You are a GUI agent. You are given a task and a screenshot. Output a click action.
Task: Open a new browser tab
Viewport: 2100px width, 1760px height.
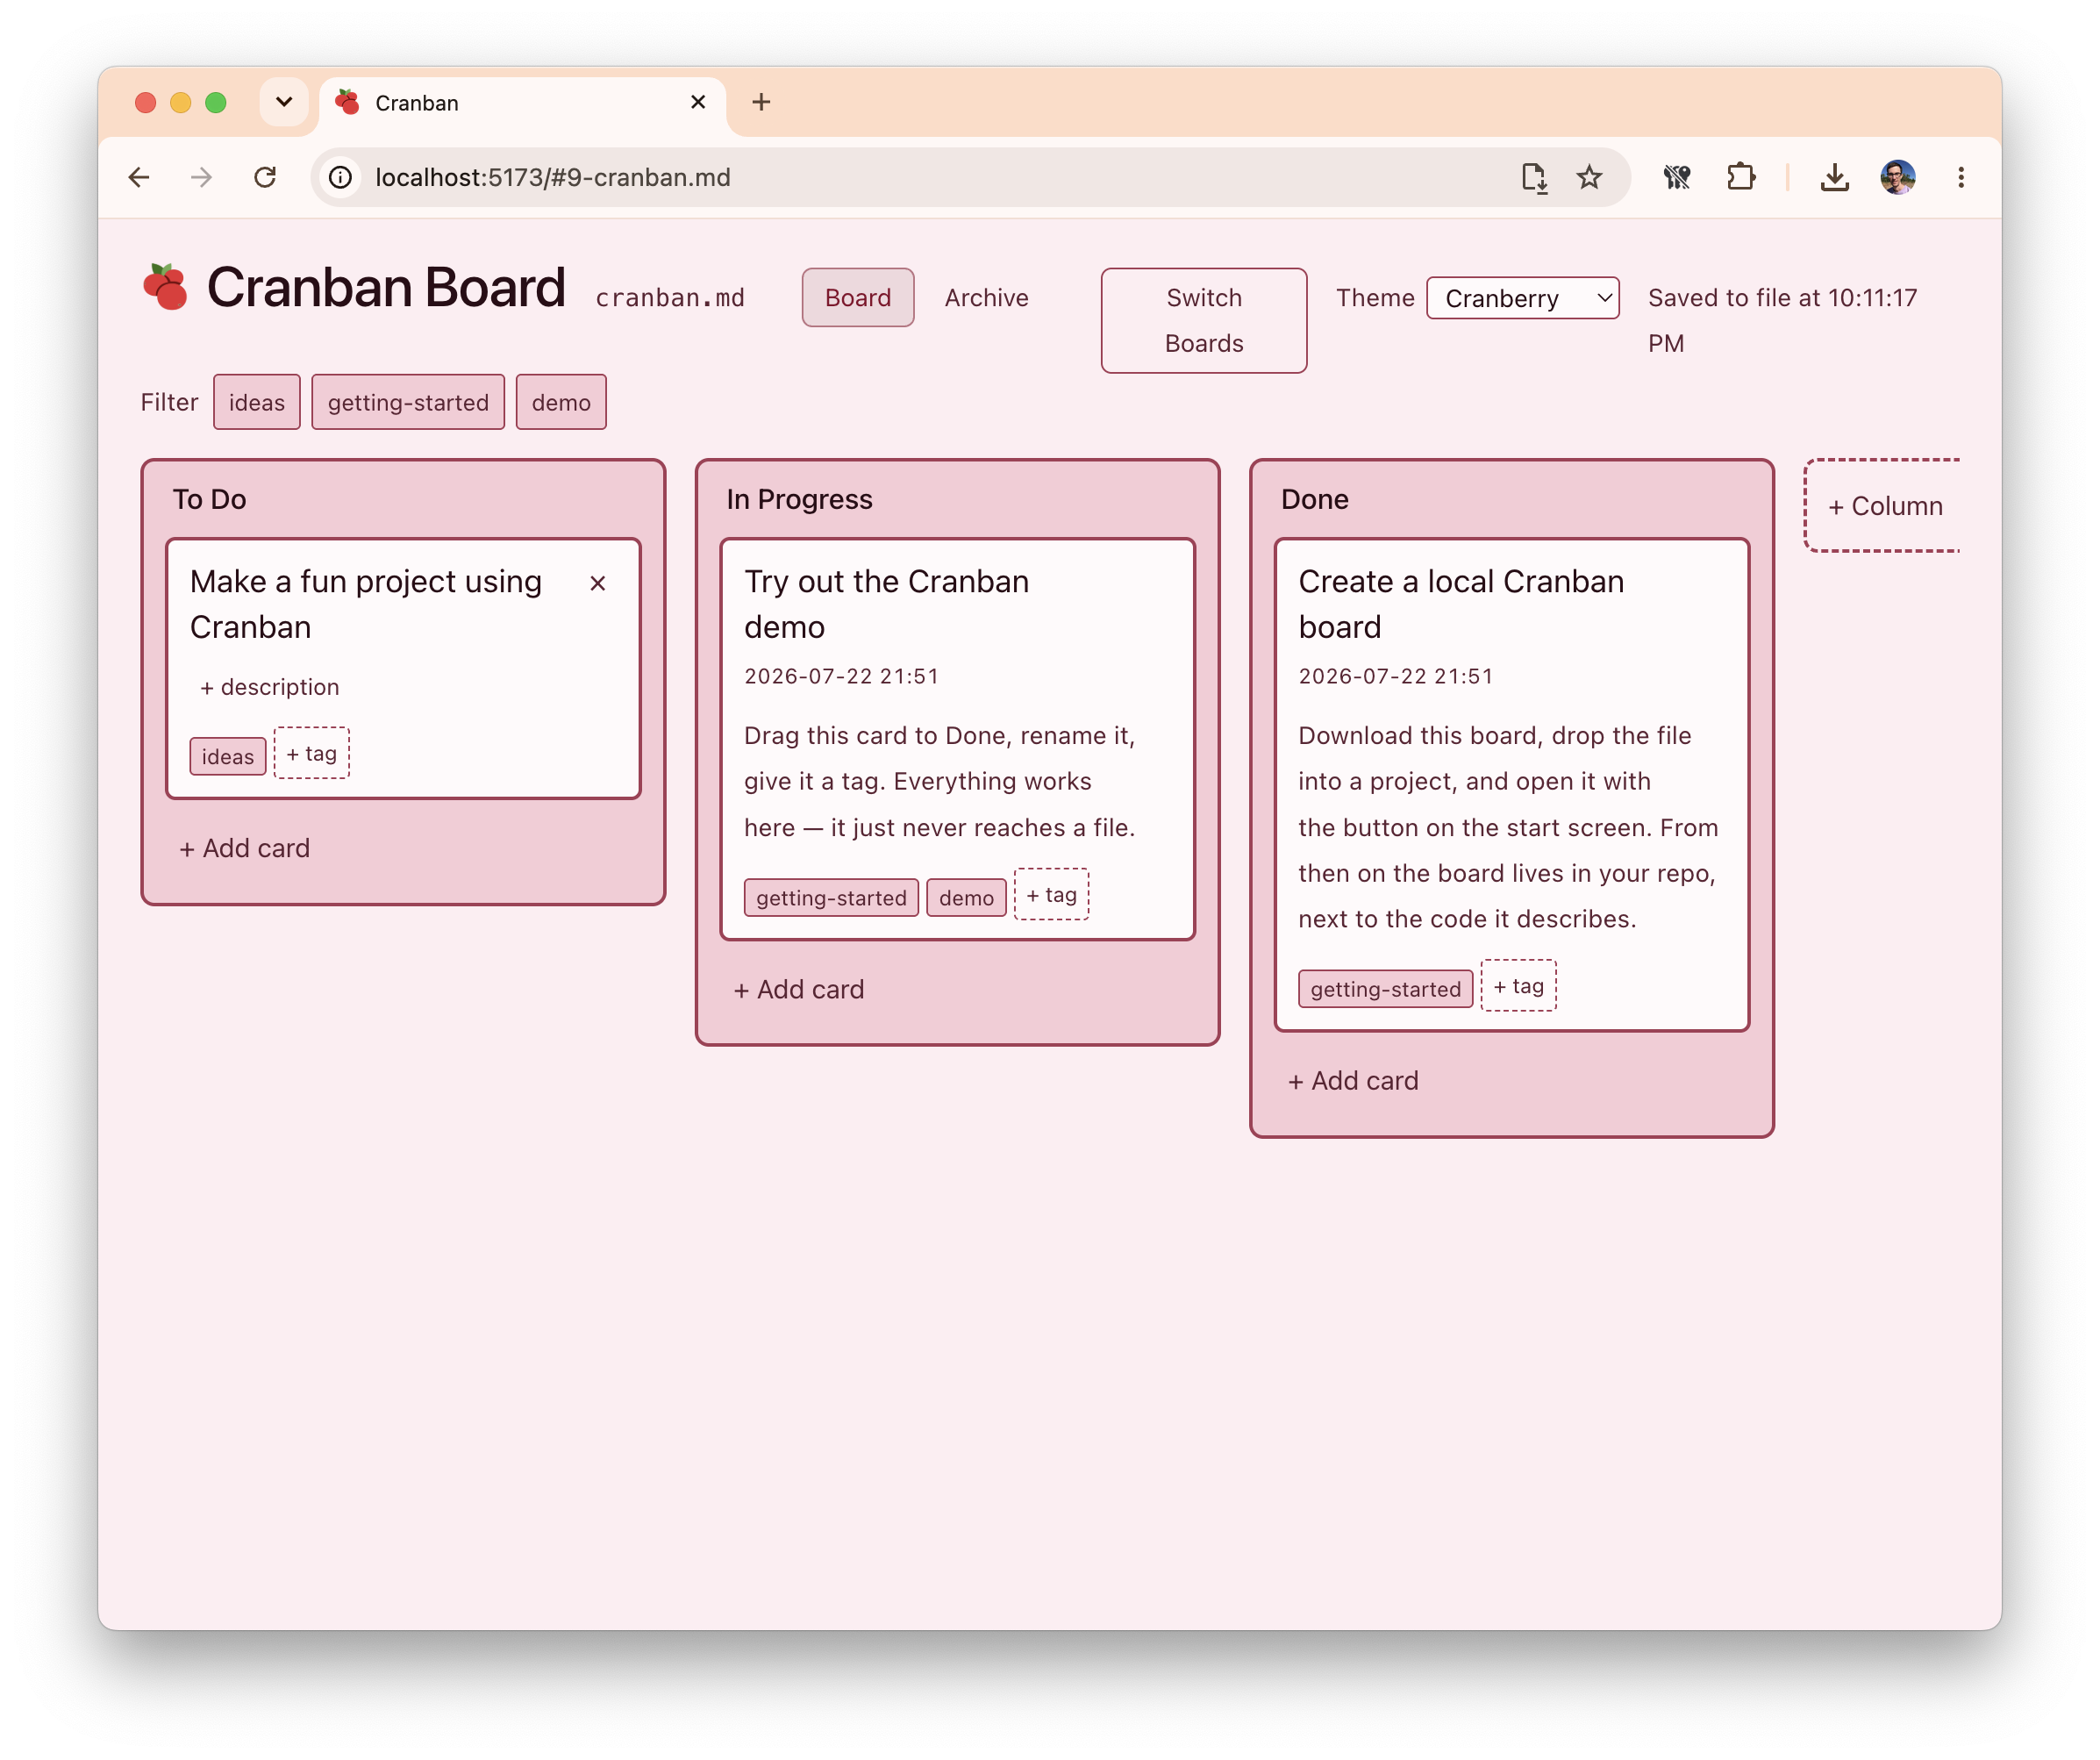click(x=761, y=102)
